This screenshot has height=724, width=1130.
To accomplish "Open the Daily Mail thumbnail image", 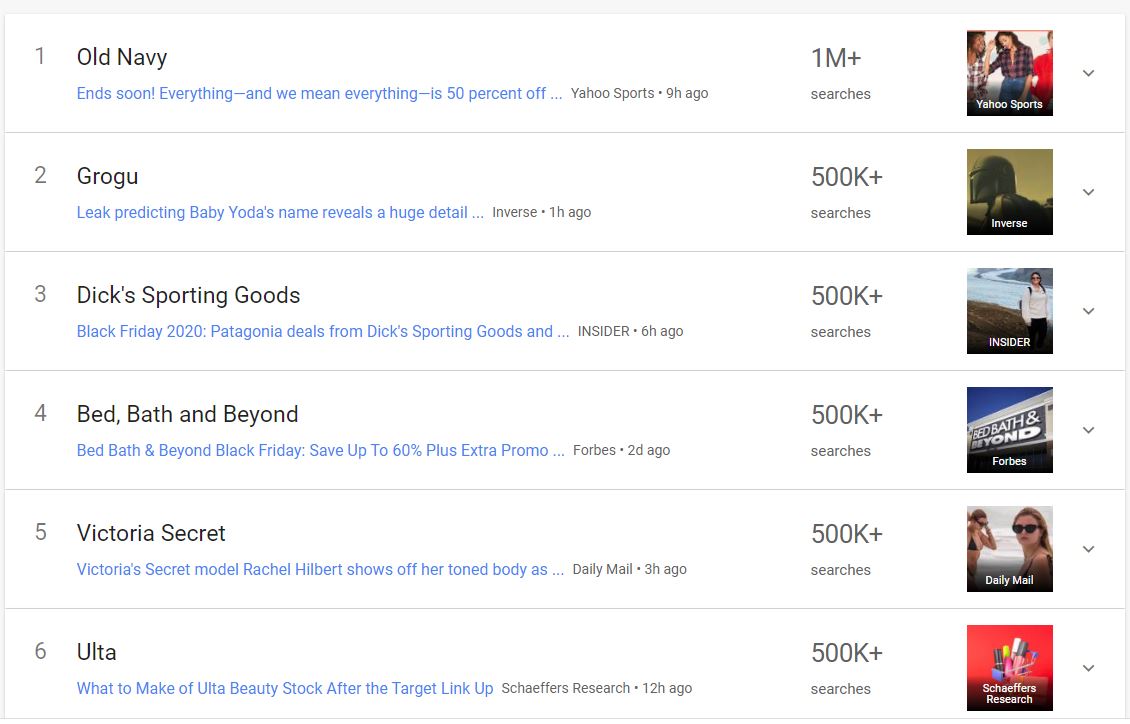I will tap(1009, 548).
